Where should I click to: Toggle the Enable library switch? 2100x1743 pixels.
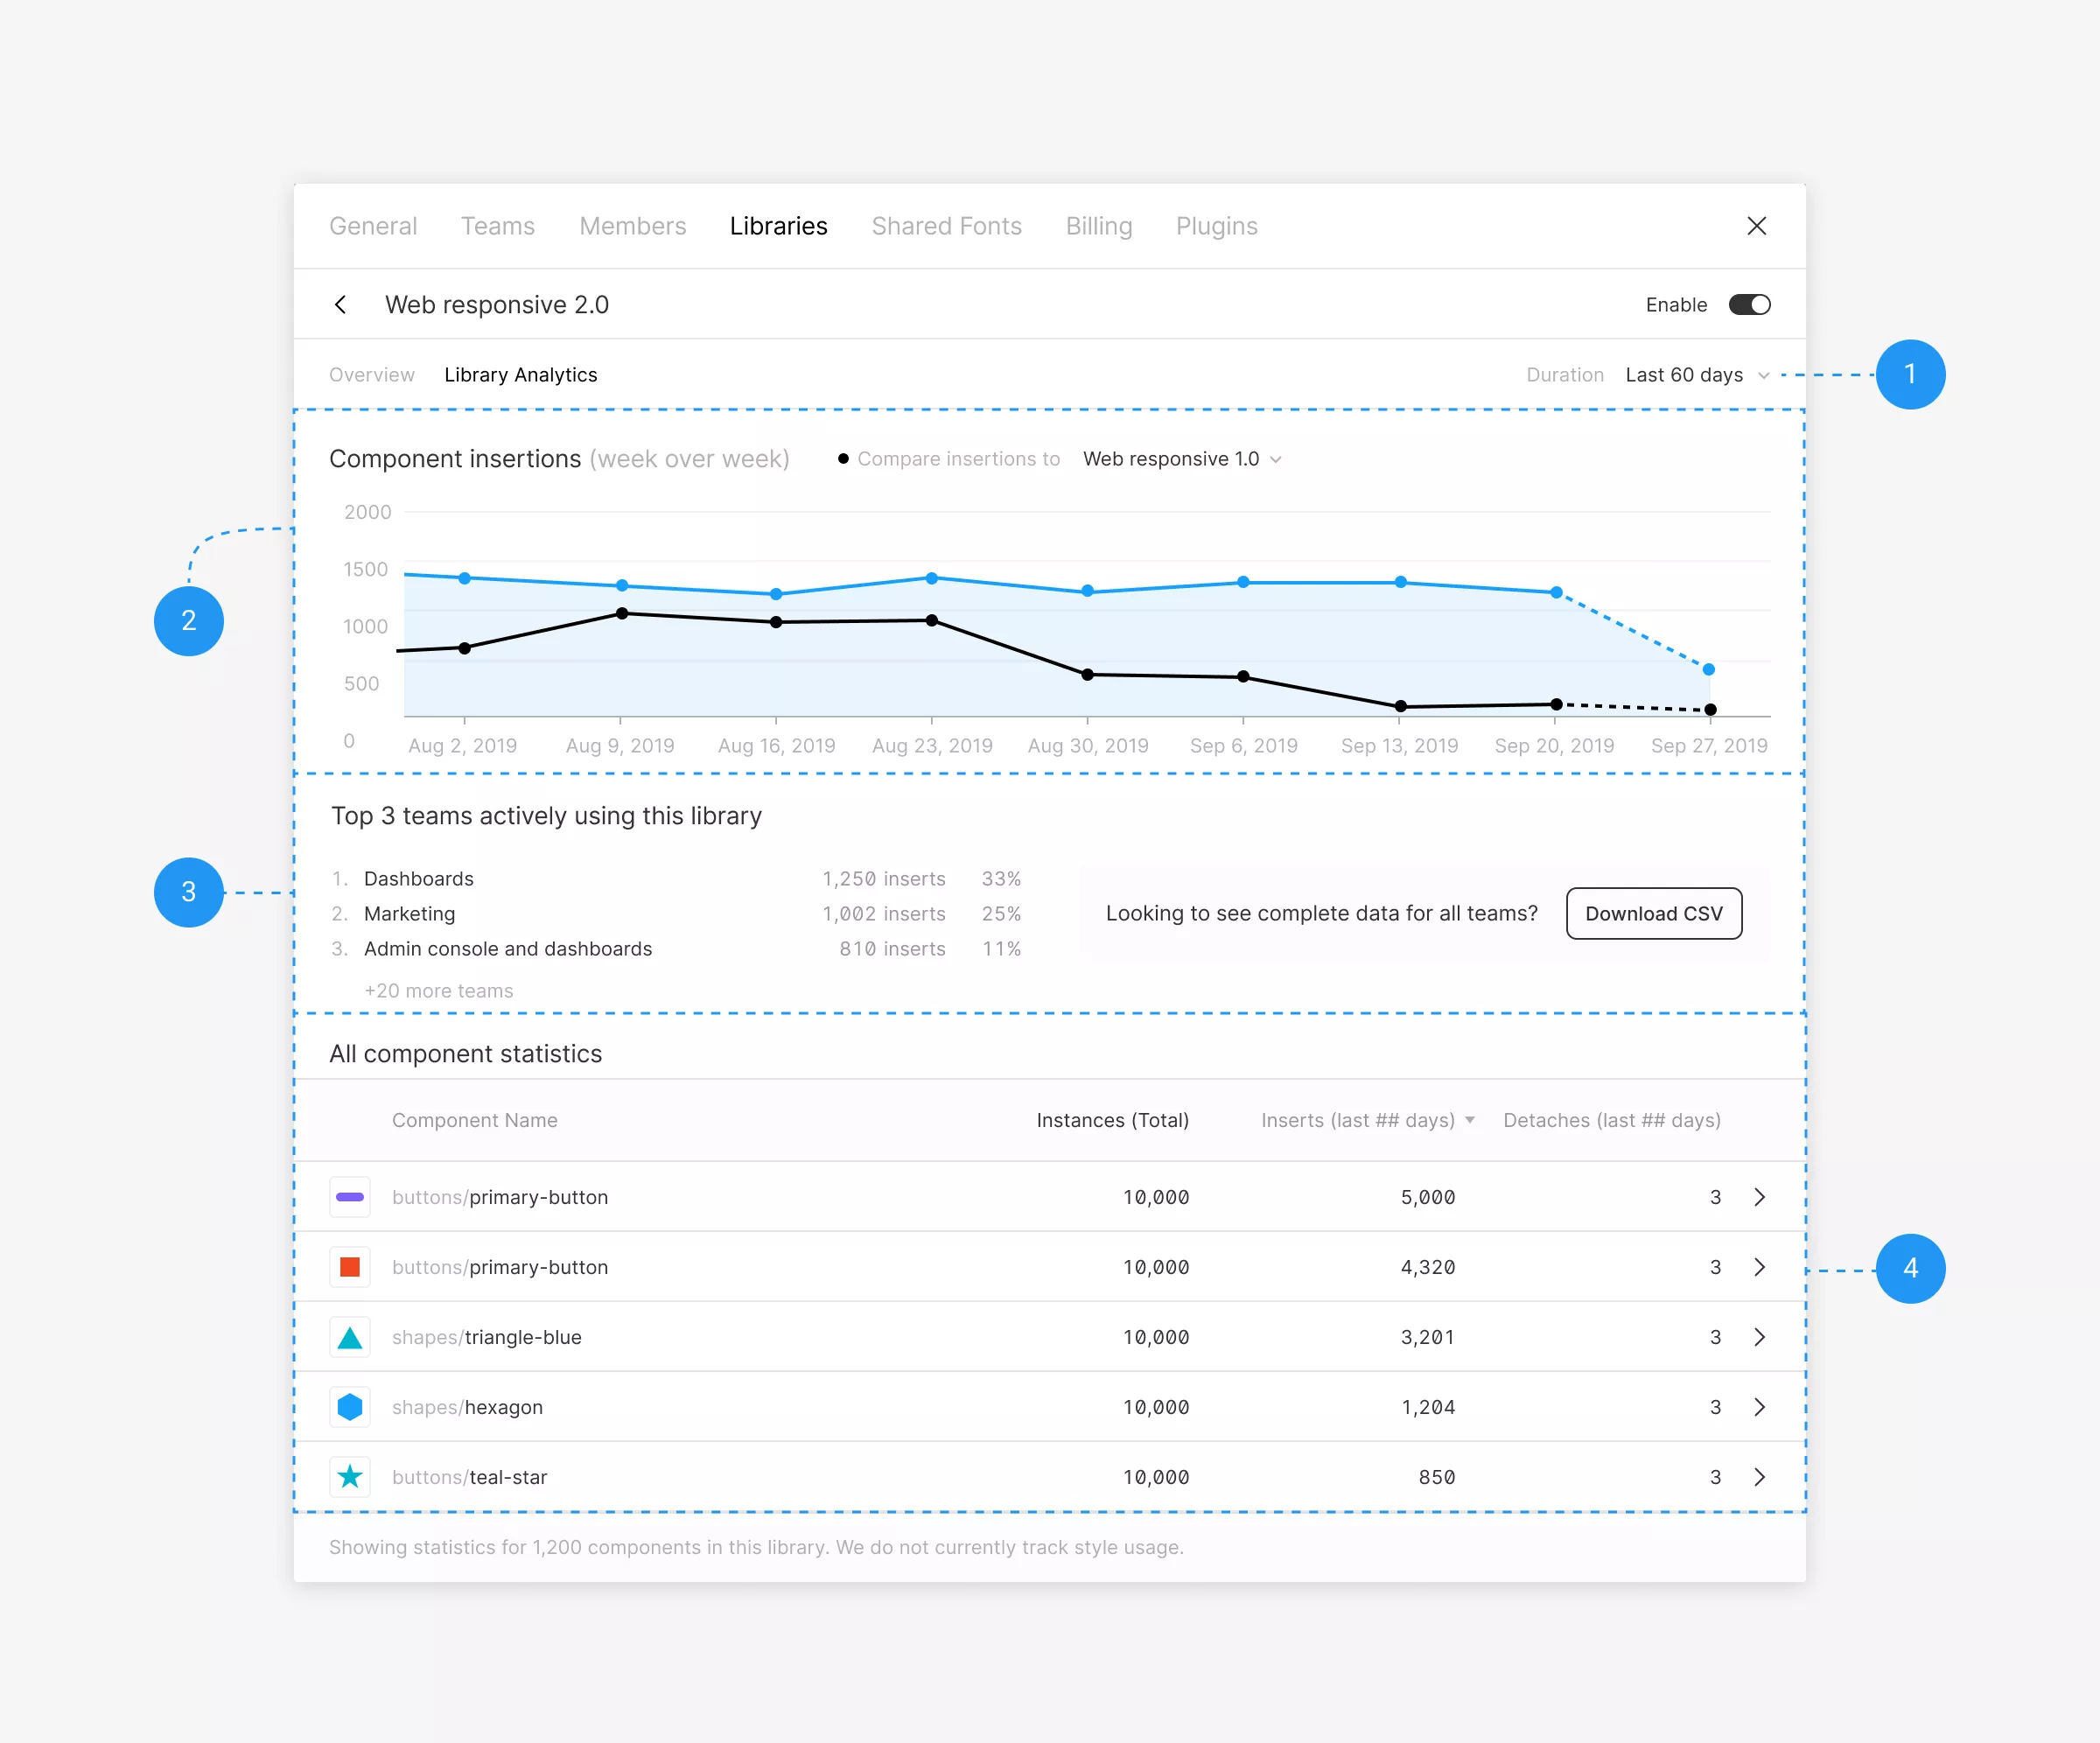coord(1749,305)
